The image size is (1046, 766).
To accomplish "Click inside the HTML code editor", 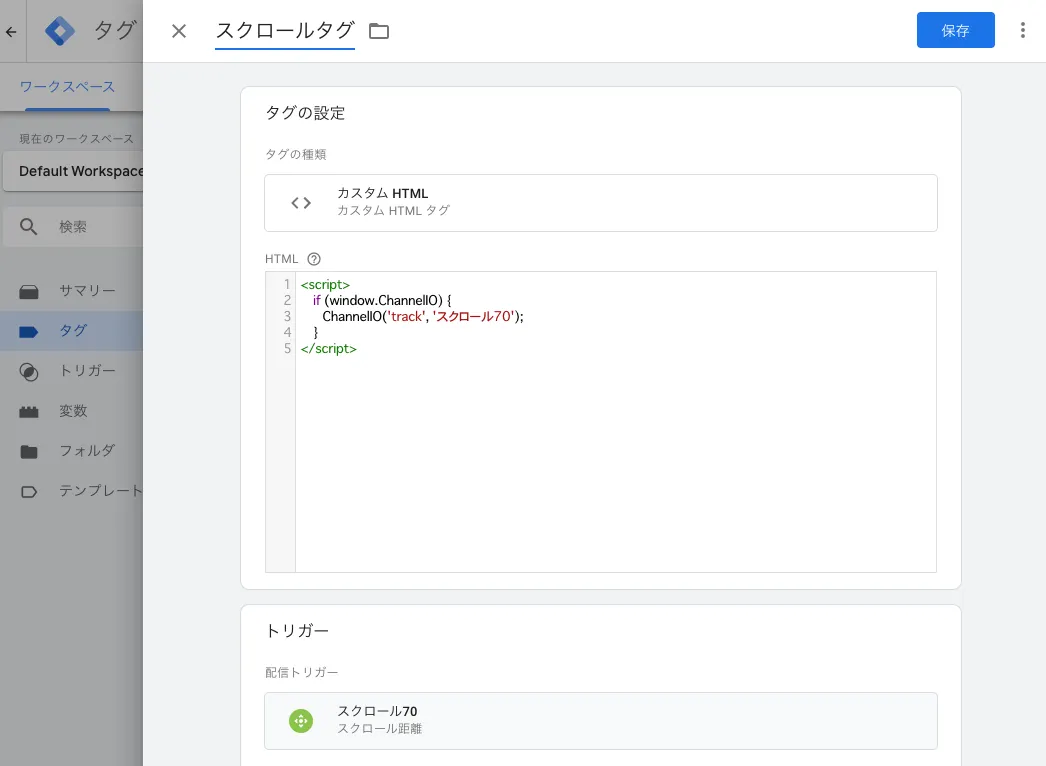I will point(615,450).
